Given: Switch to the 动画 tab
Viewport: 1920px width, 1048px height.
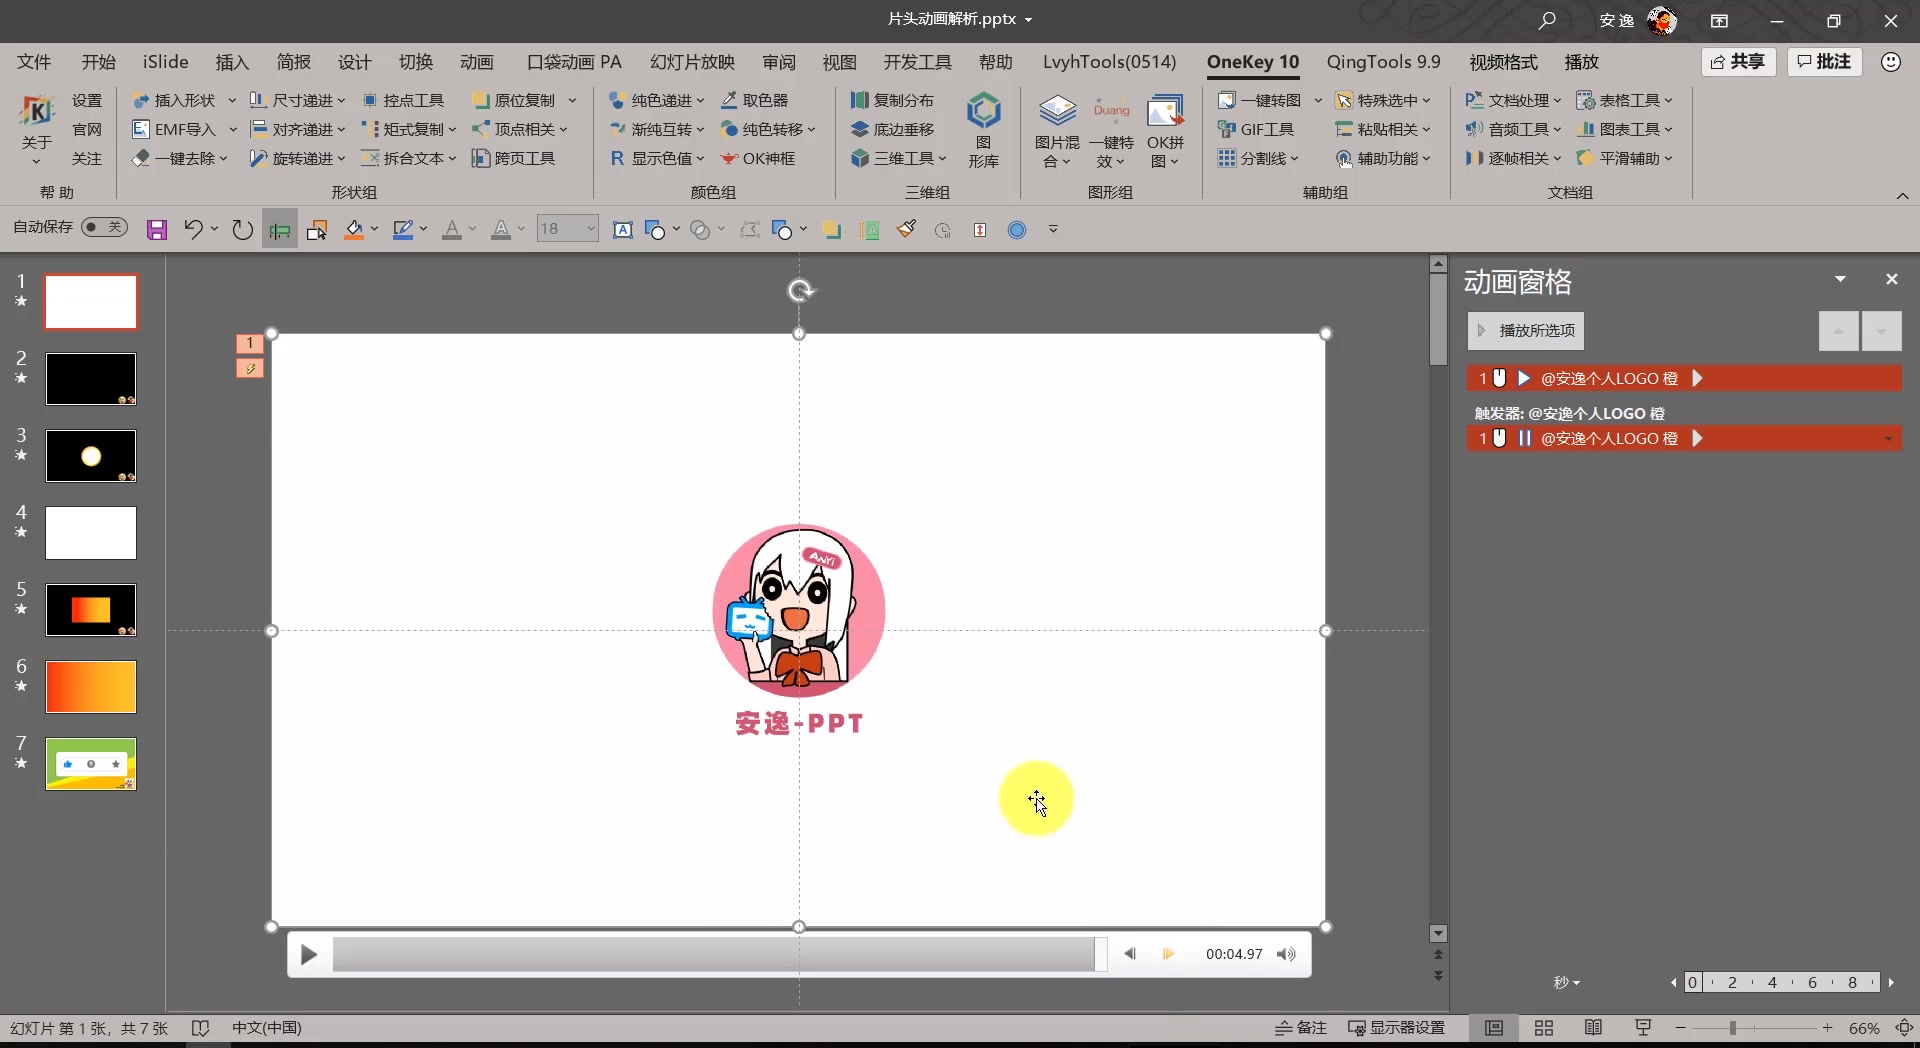Looking at the screenshot, I should (477, 62).
